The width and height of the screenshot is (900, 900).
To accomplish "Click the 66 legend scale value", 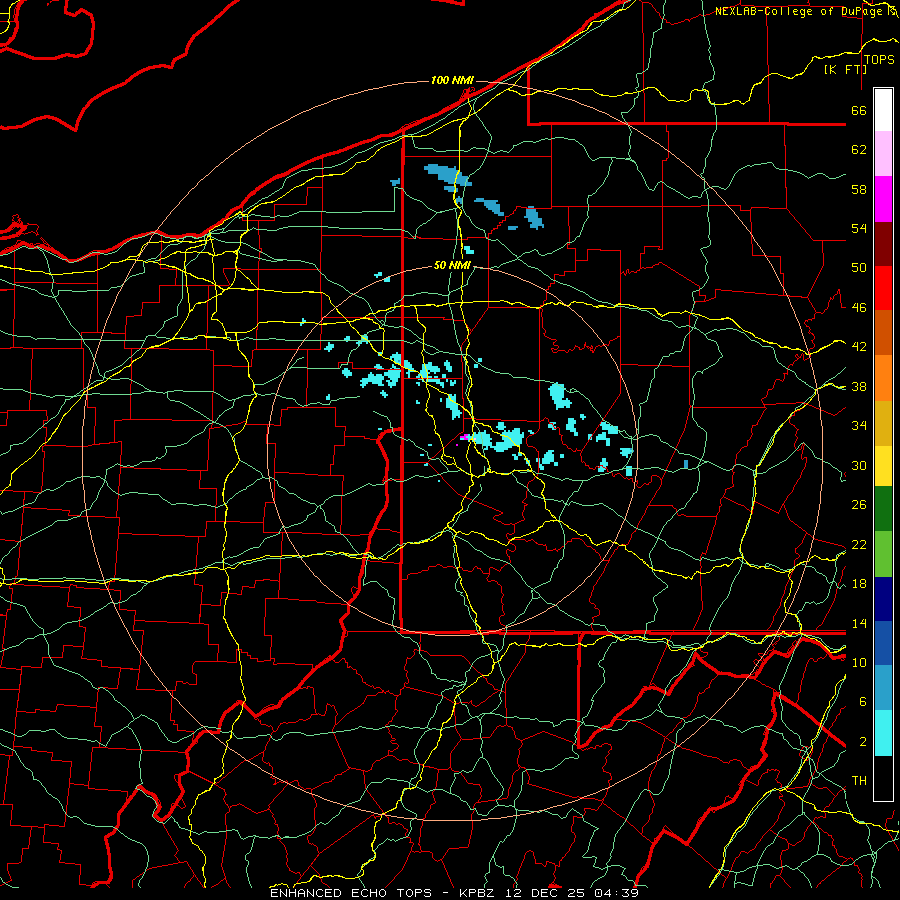I will point(859,110).
